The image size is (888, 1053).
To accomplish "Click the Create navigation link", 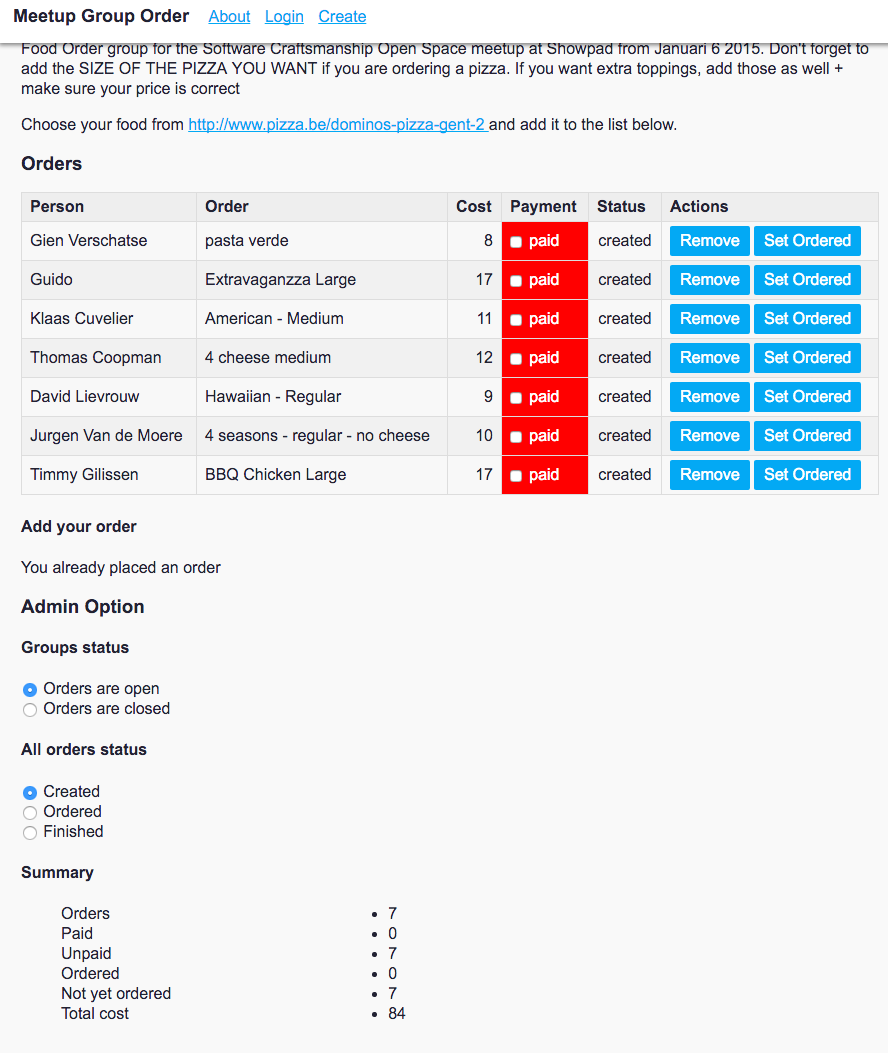I will point(342,16).
